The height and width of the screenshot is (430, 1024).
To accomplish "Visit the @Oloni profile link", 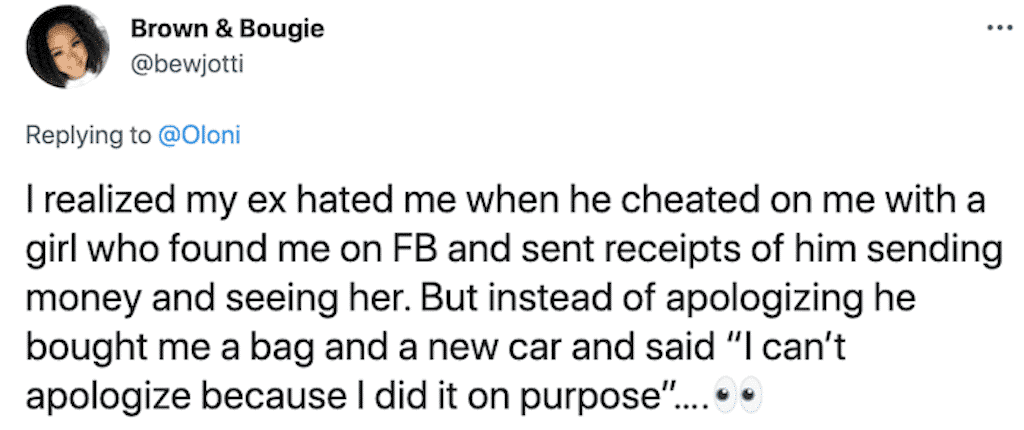I will [x=199, y=135].
